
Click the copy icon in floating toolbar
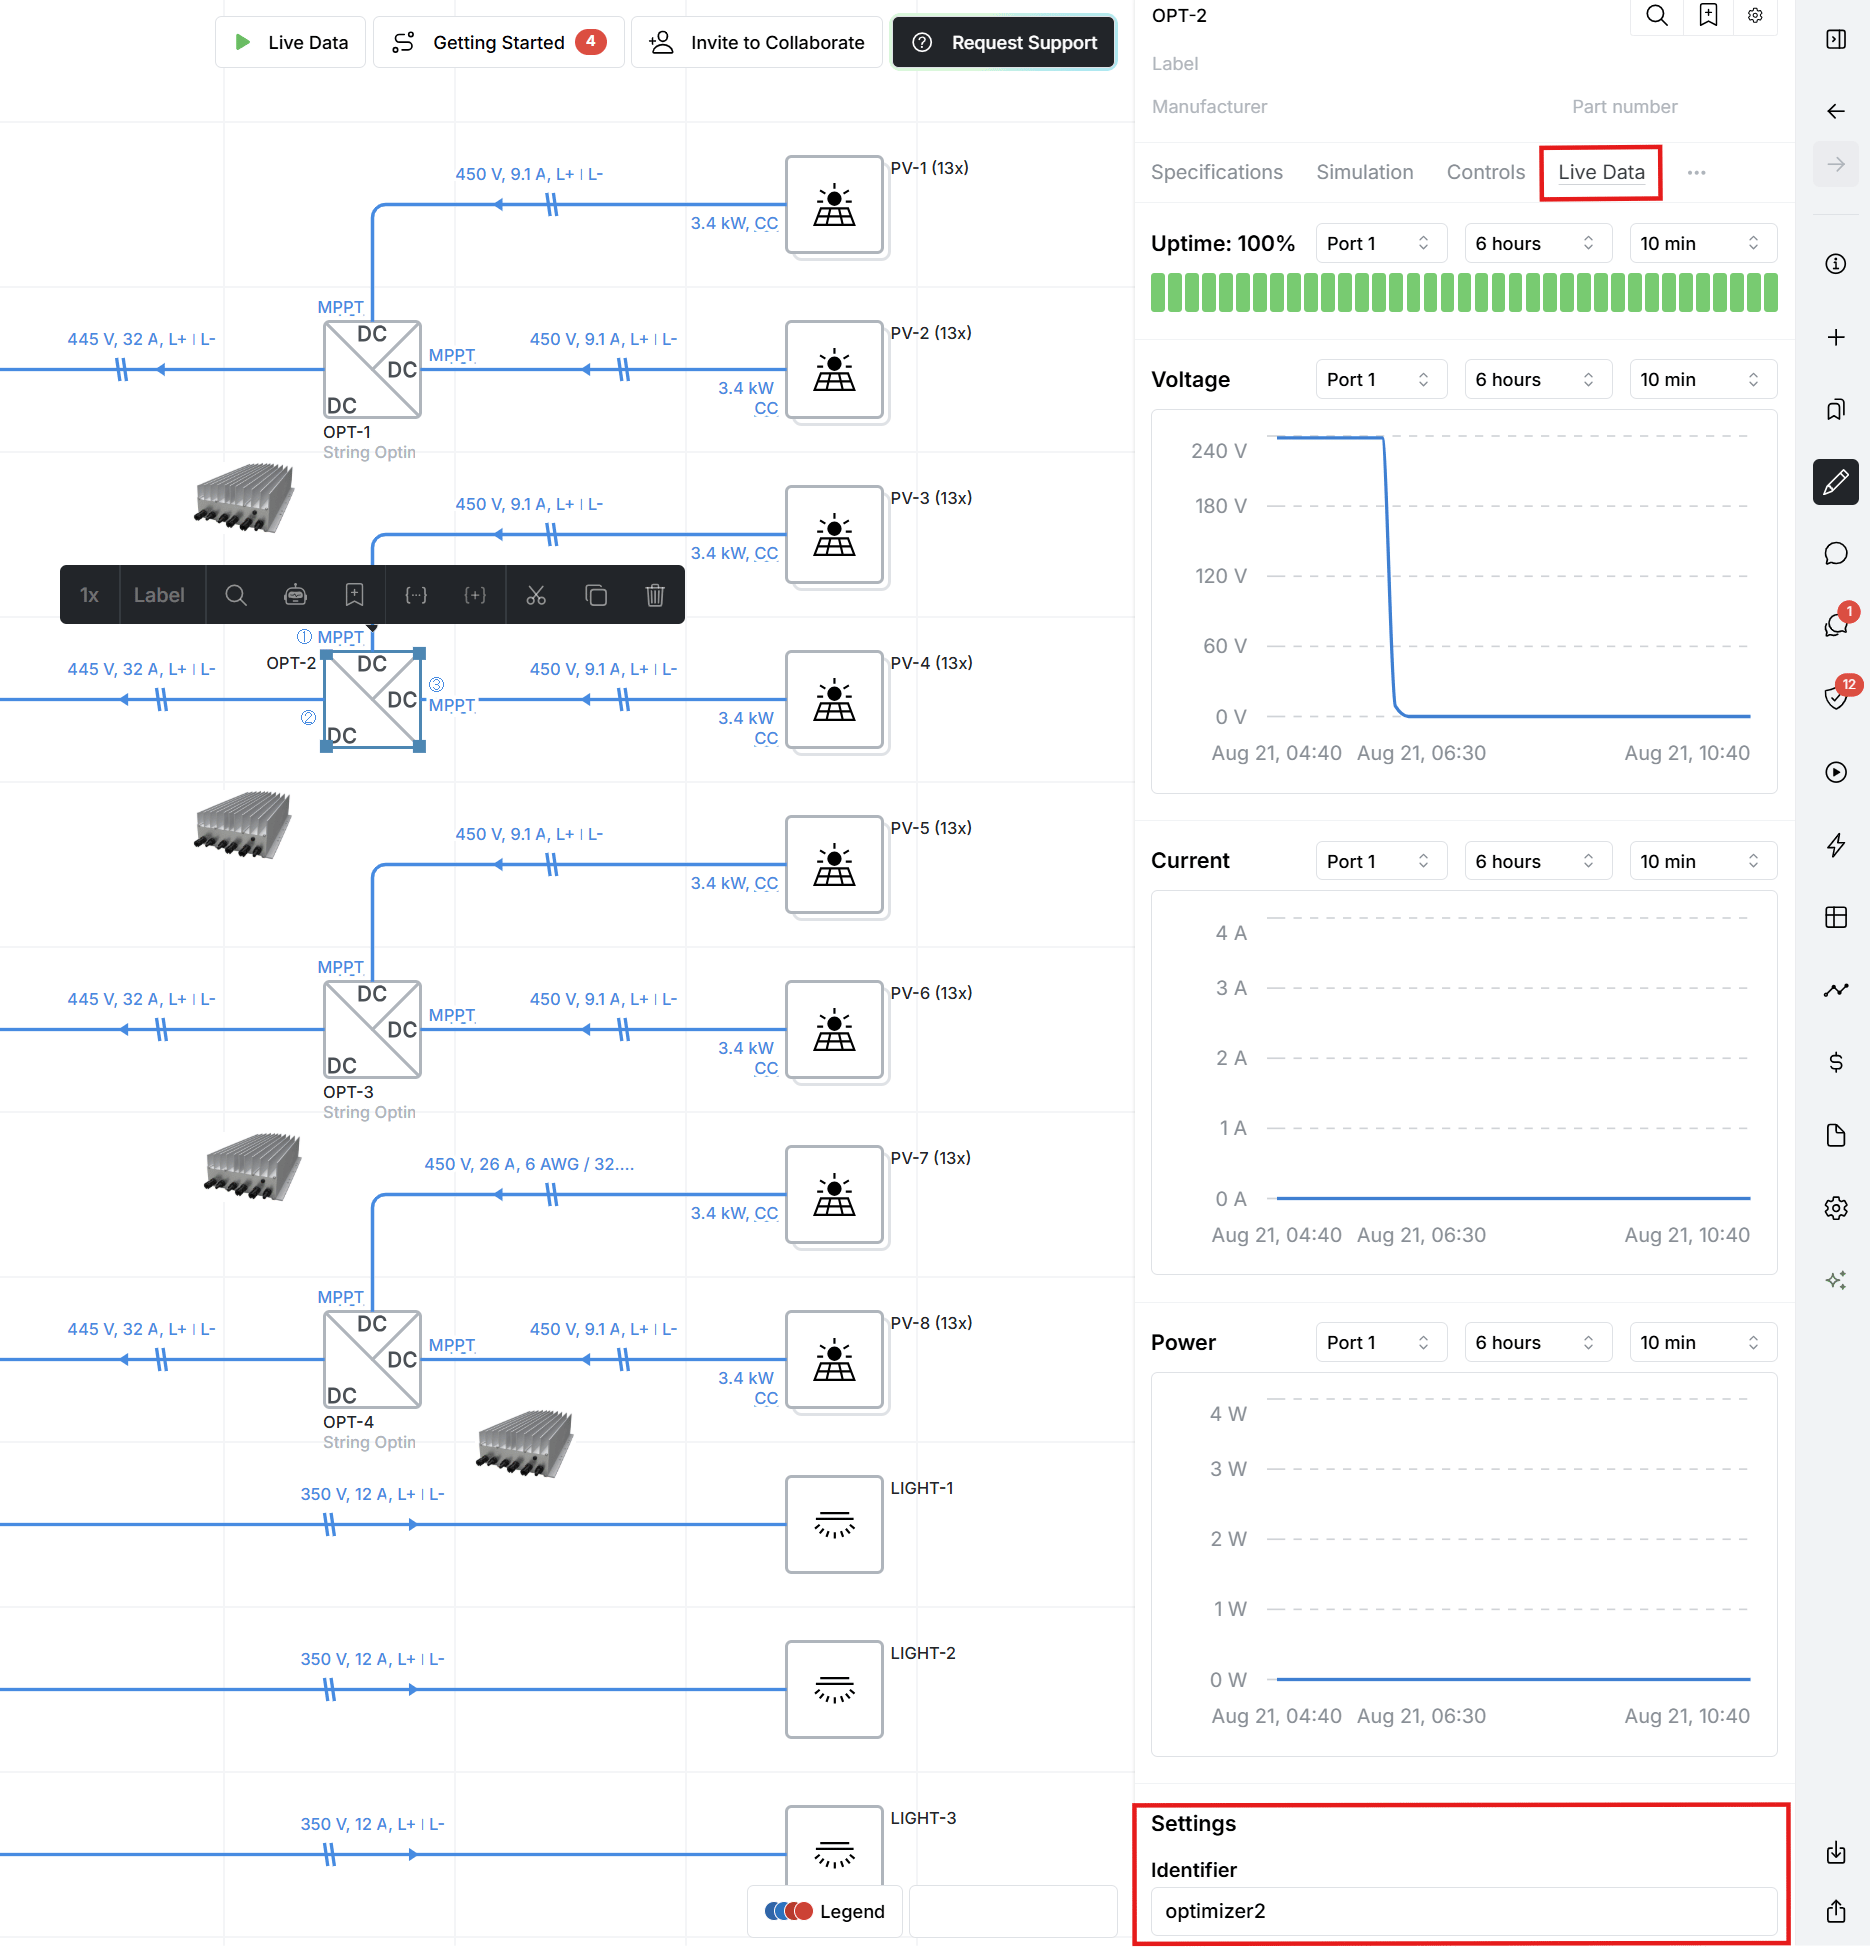(x=596, y=595)
